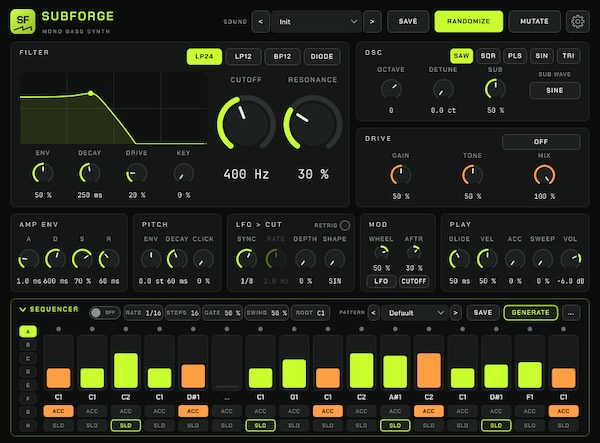
Task: Open the Sound preset dropdown showing Init
Action: pos(316,21)
